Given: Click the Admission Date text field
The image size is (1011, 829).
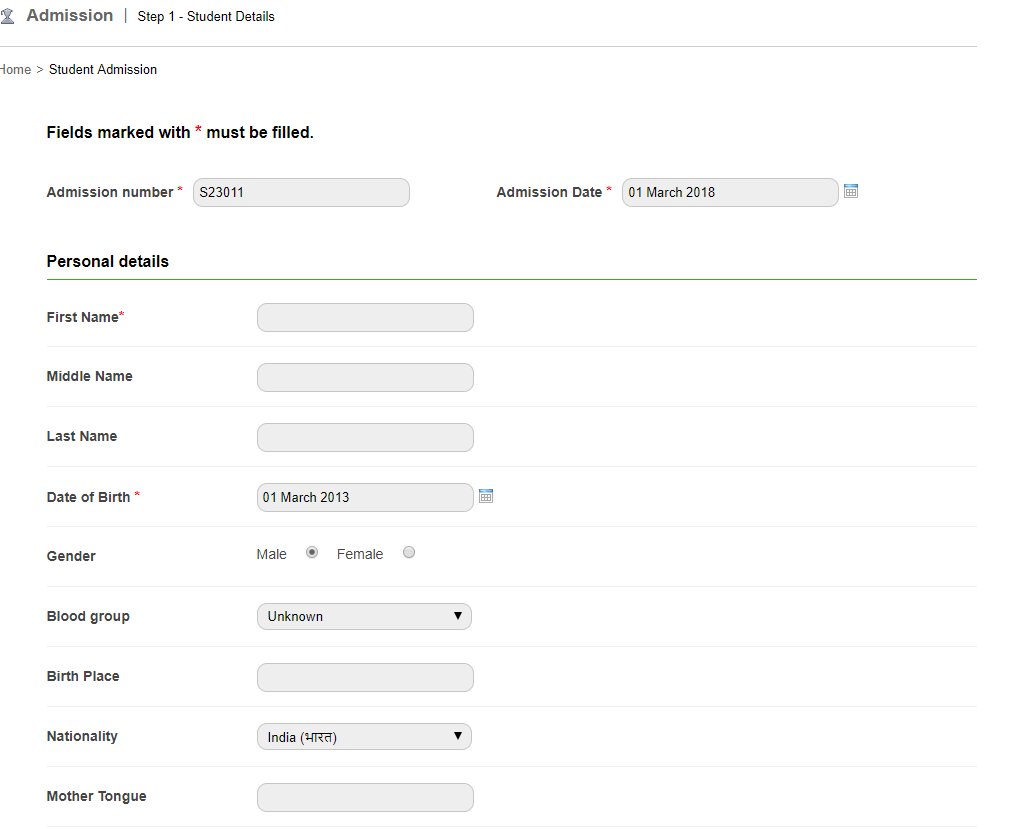Looking at the screenshot, I should (x=730, y=193).
